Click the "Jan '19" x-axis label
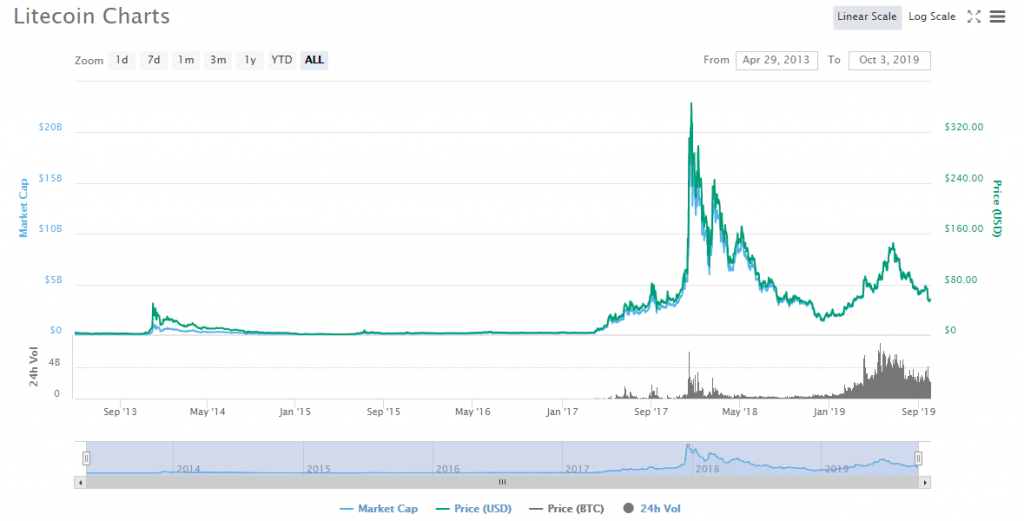Image resolution: width=1024 pixels, height=521 pixels. click(829, 412)
